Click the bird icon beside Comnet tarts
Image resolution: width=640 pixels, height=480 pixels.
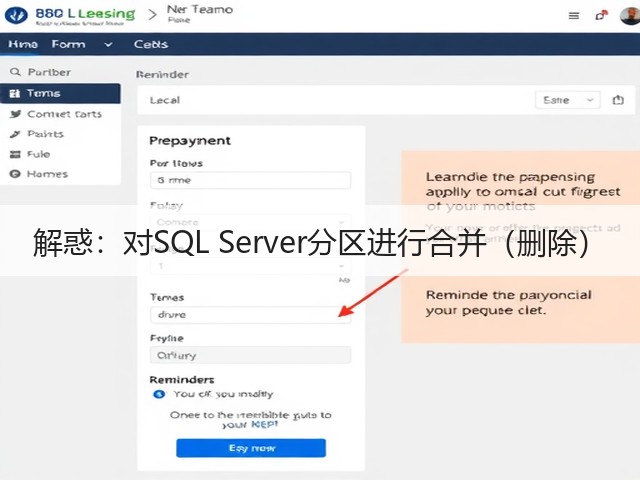pos(16,114)
